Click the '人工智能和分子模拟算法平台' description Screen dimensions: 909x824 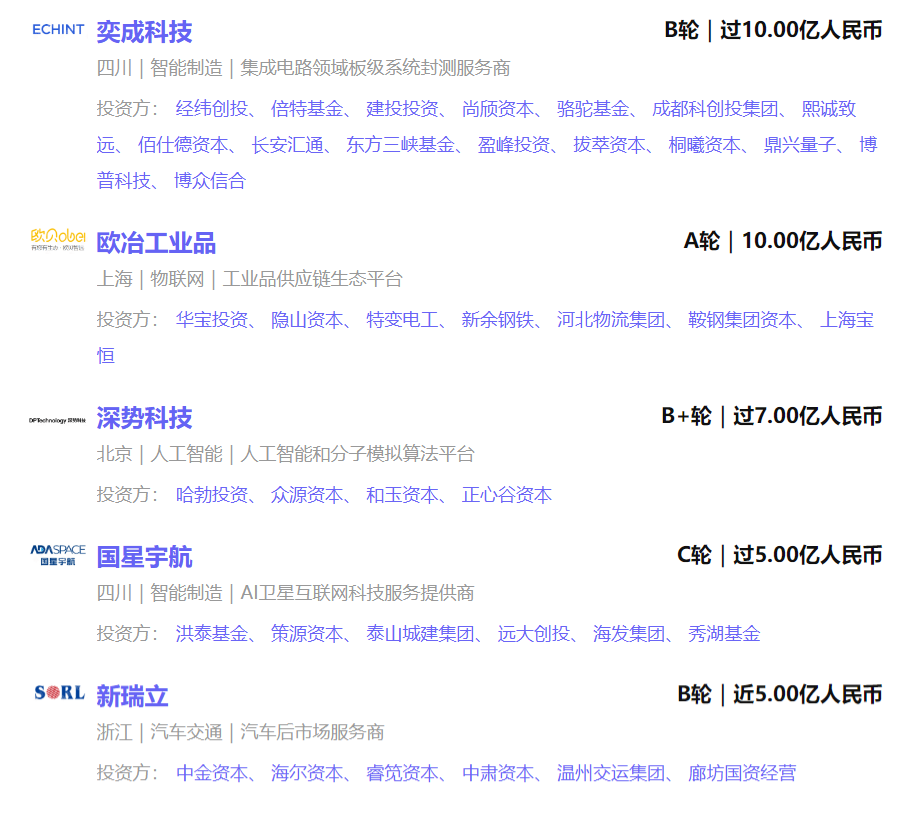pos(357,455)
